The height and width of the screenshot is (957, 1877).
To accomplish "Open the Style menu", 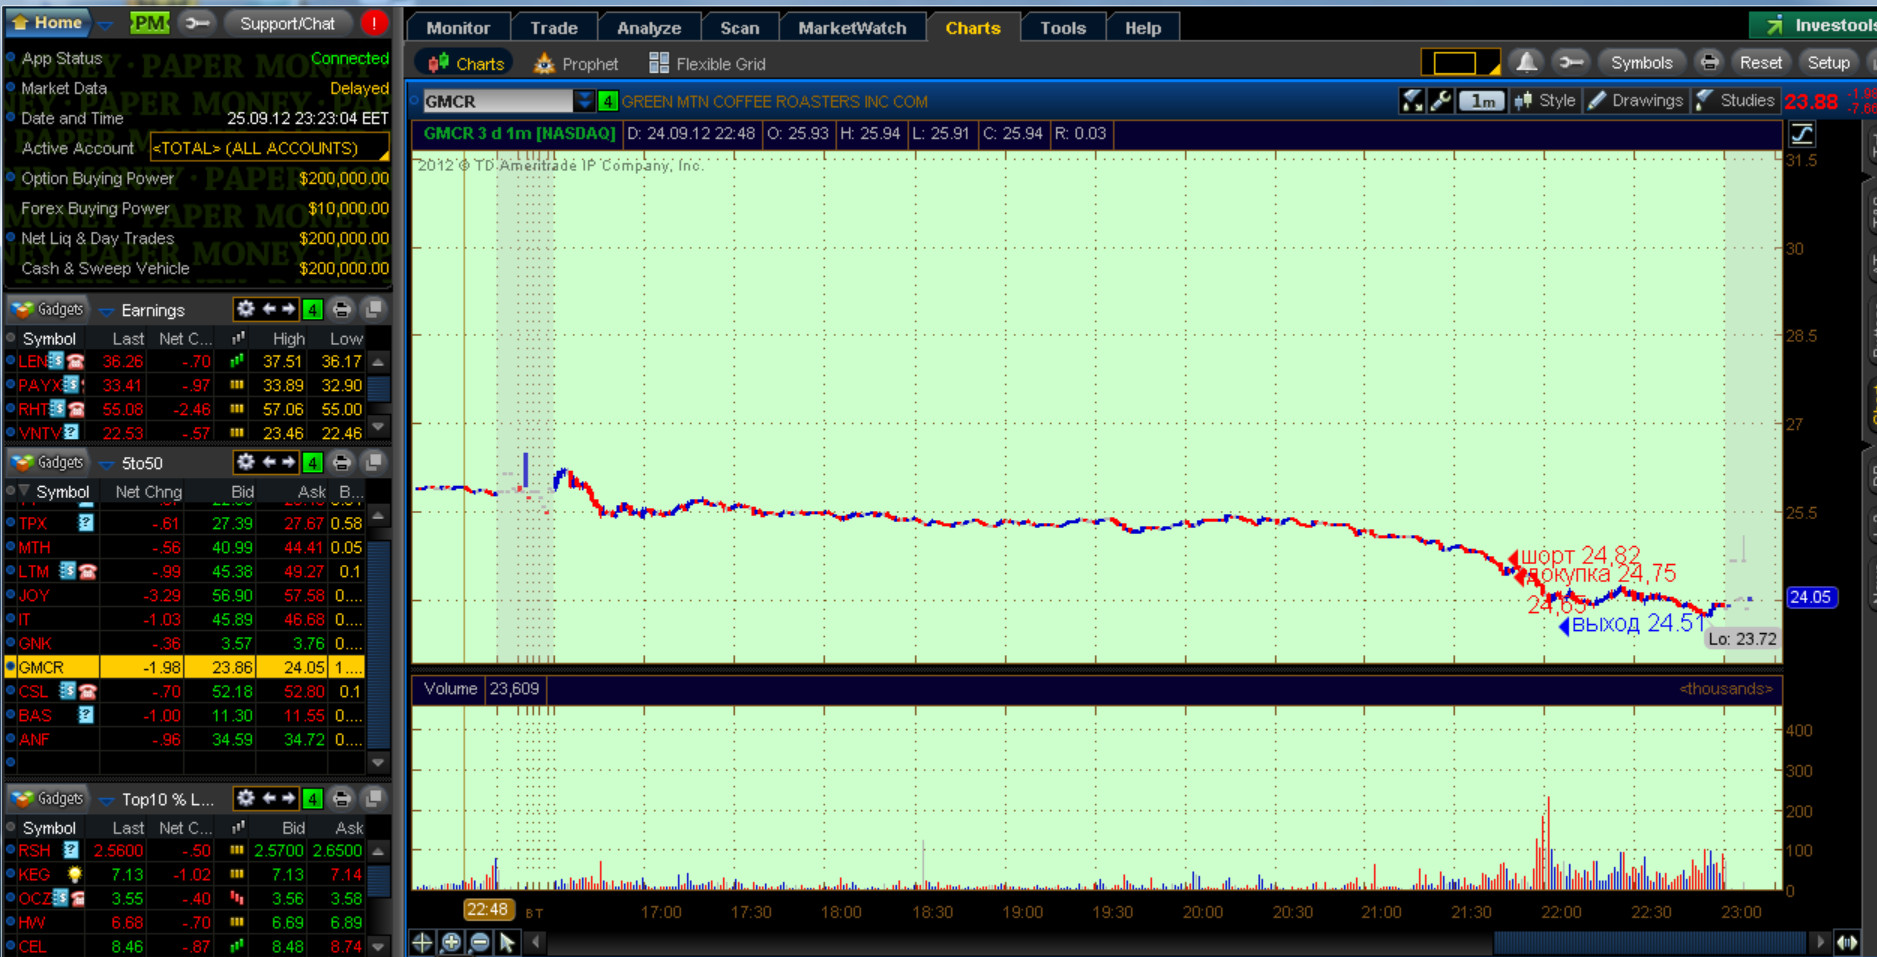I will 1545,100.
